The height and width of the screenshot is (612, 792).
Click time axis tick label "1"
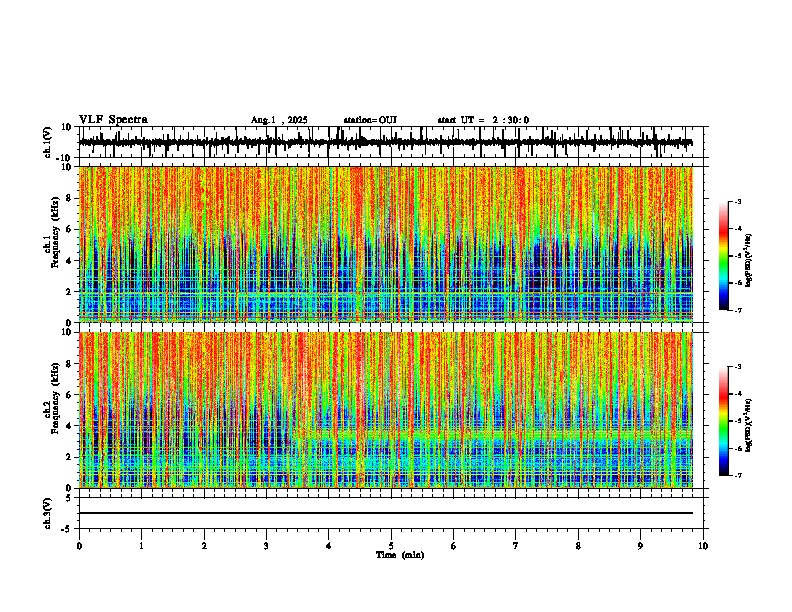[x=141, y=546]
